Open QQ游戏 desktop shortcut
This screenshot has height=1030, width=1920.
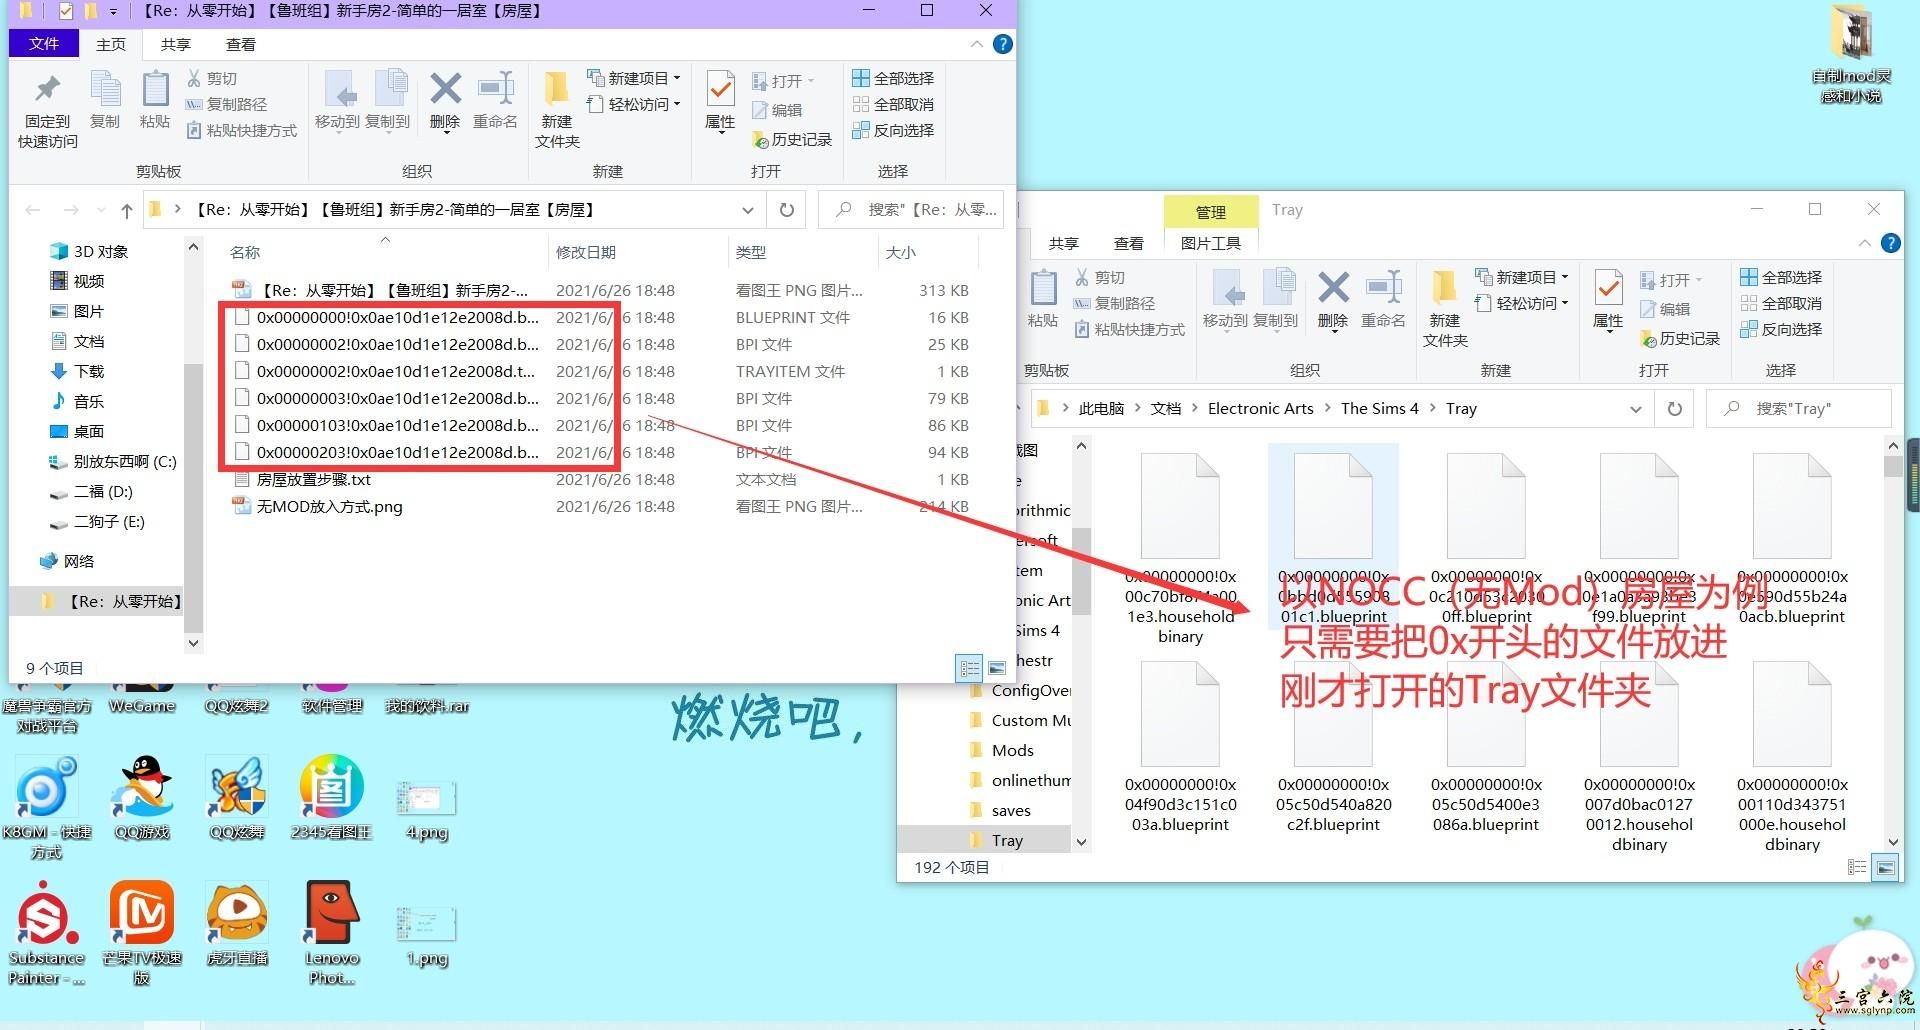pos(141,797)
